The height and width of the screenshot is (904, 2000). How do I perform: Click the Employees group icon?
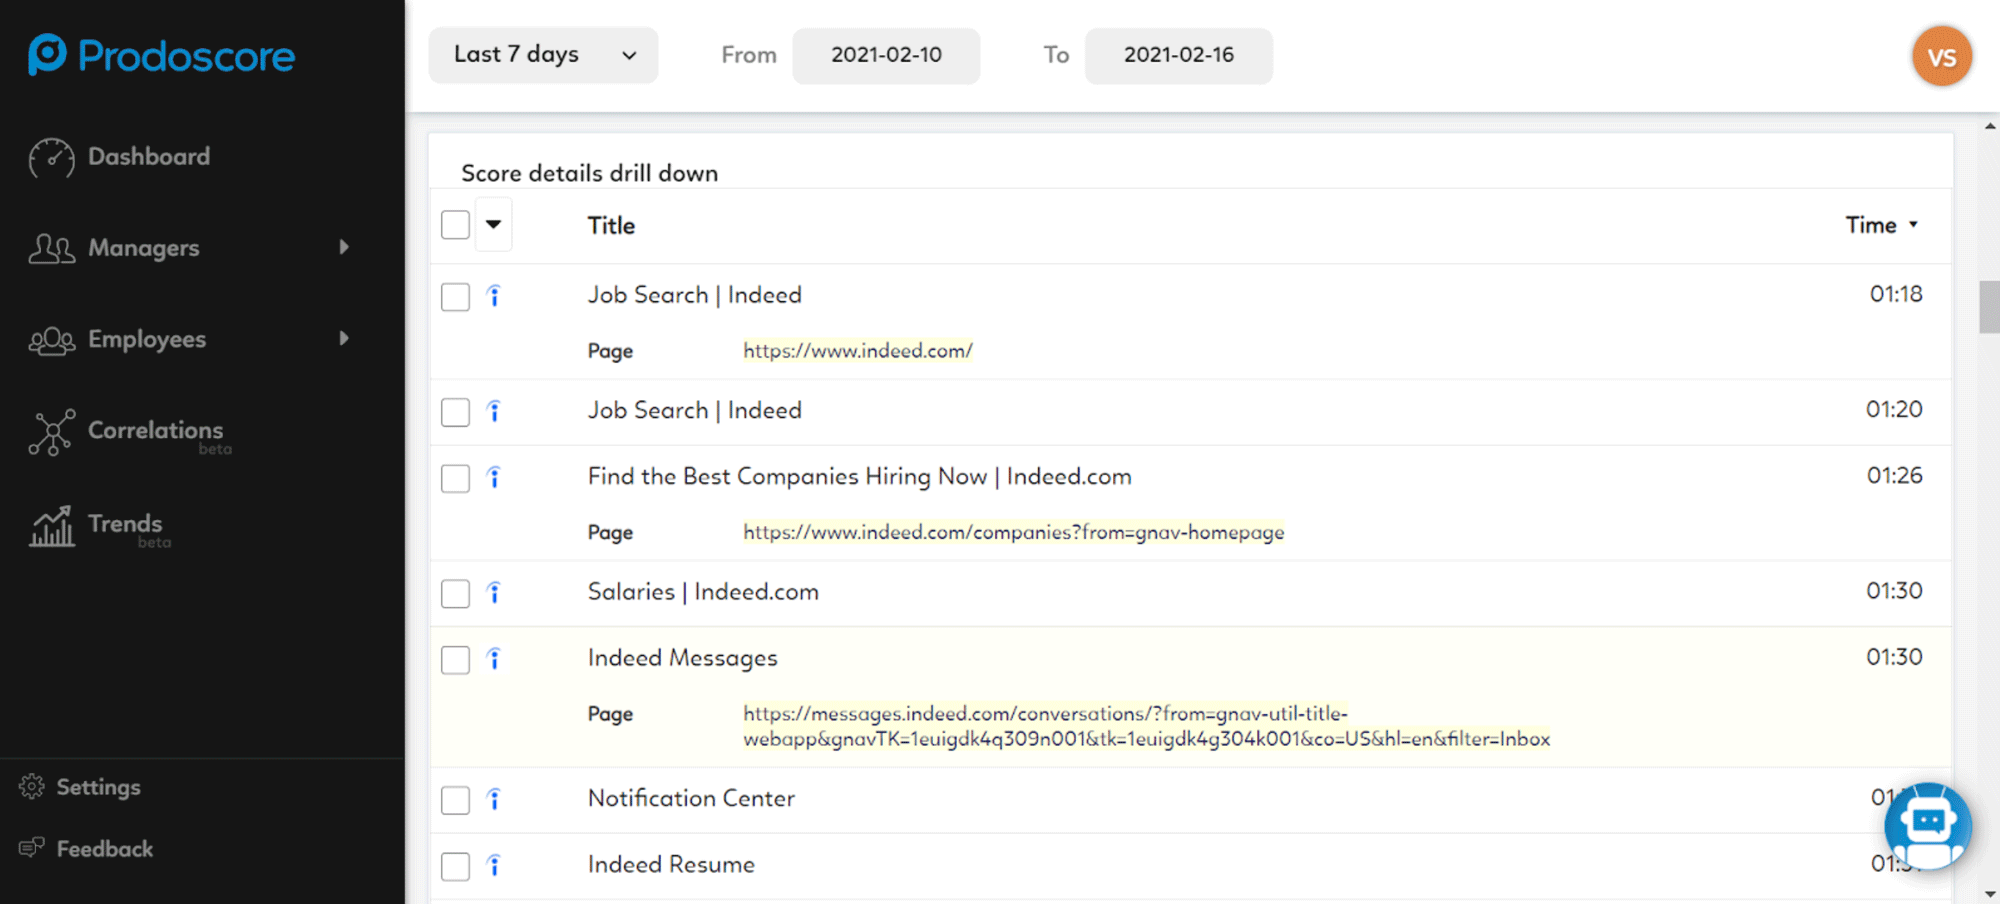click(x=51, y=340)
